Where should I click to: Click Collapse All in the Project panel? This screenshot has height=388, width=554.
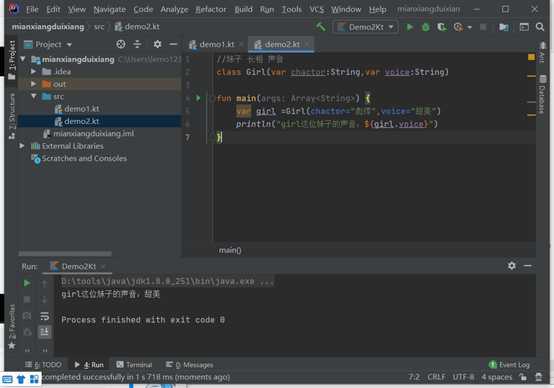click(x=137, y=44)
